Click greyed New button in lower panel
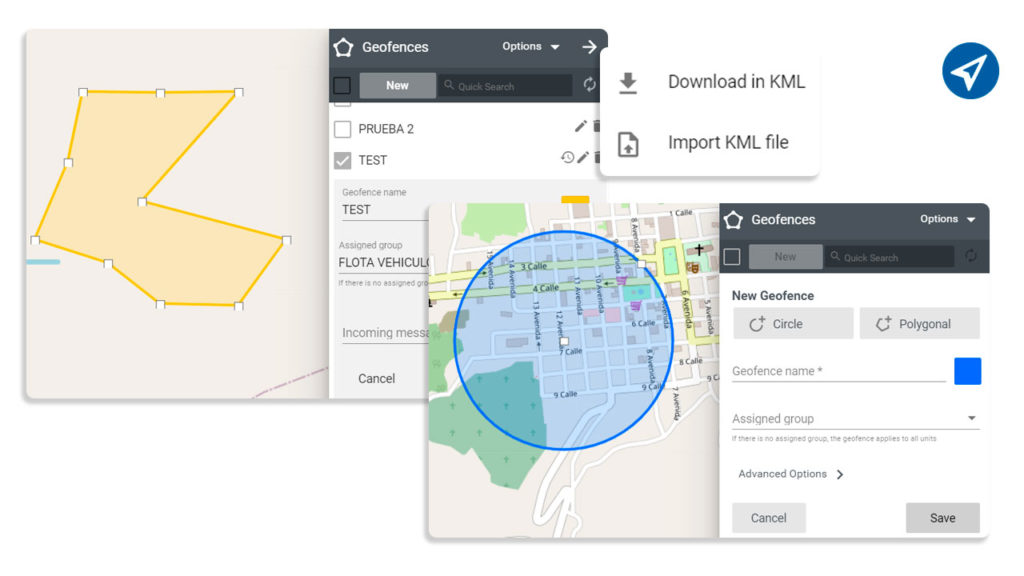The width and height of the screenshot is (1024, 576). pos(785,257)
